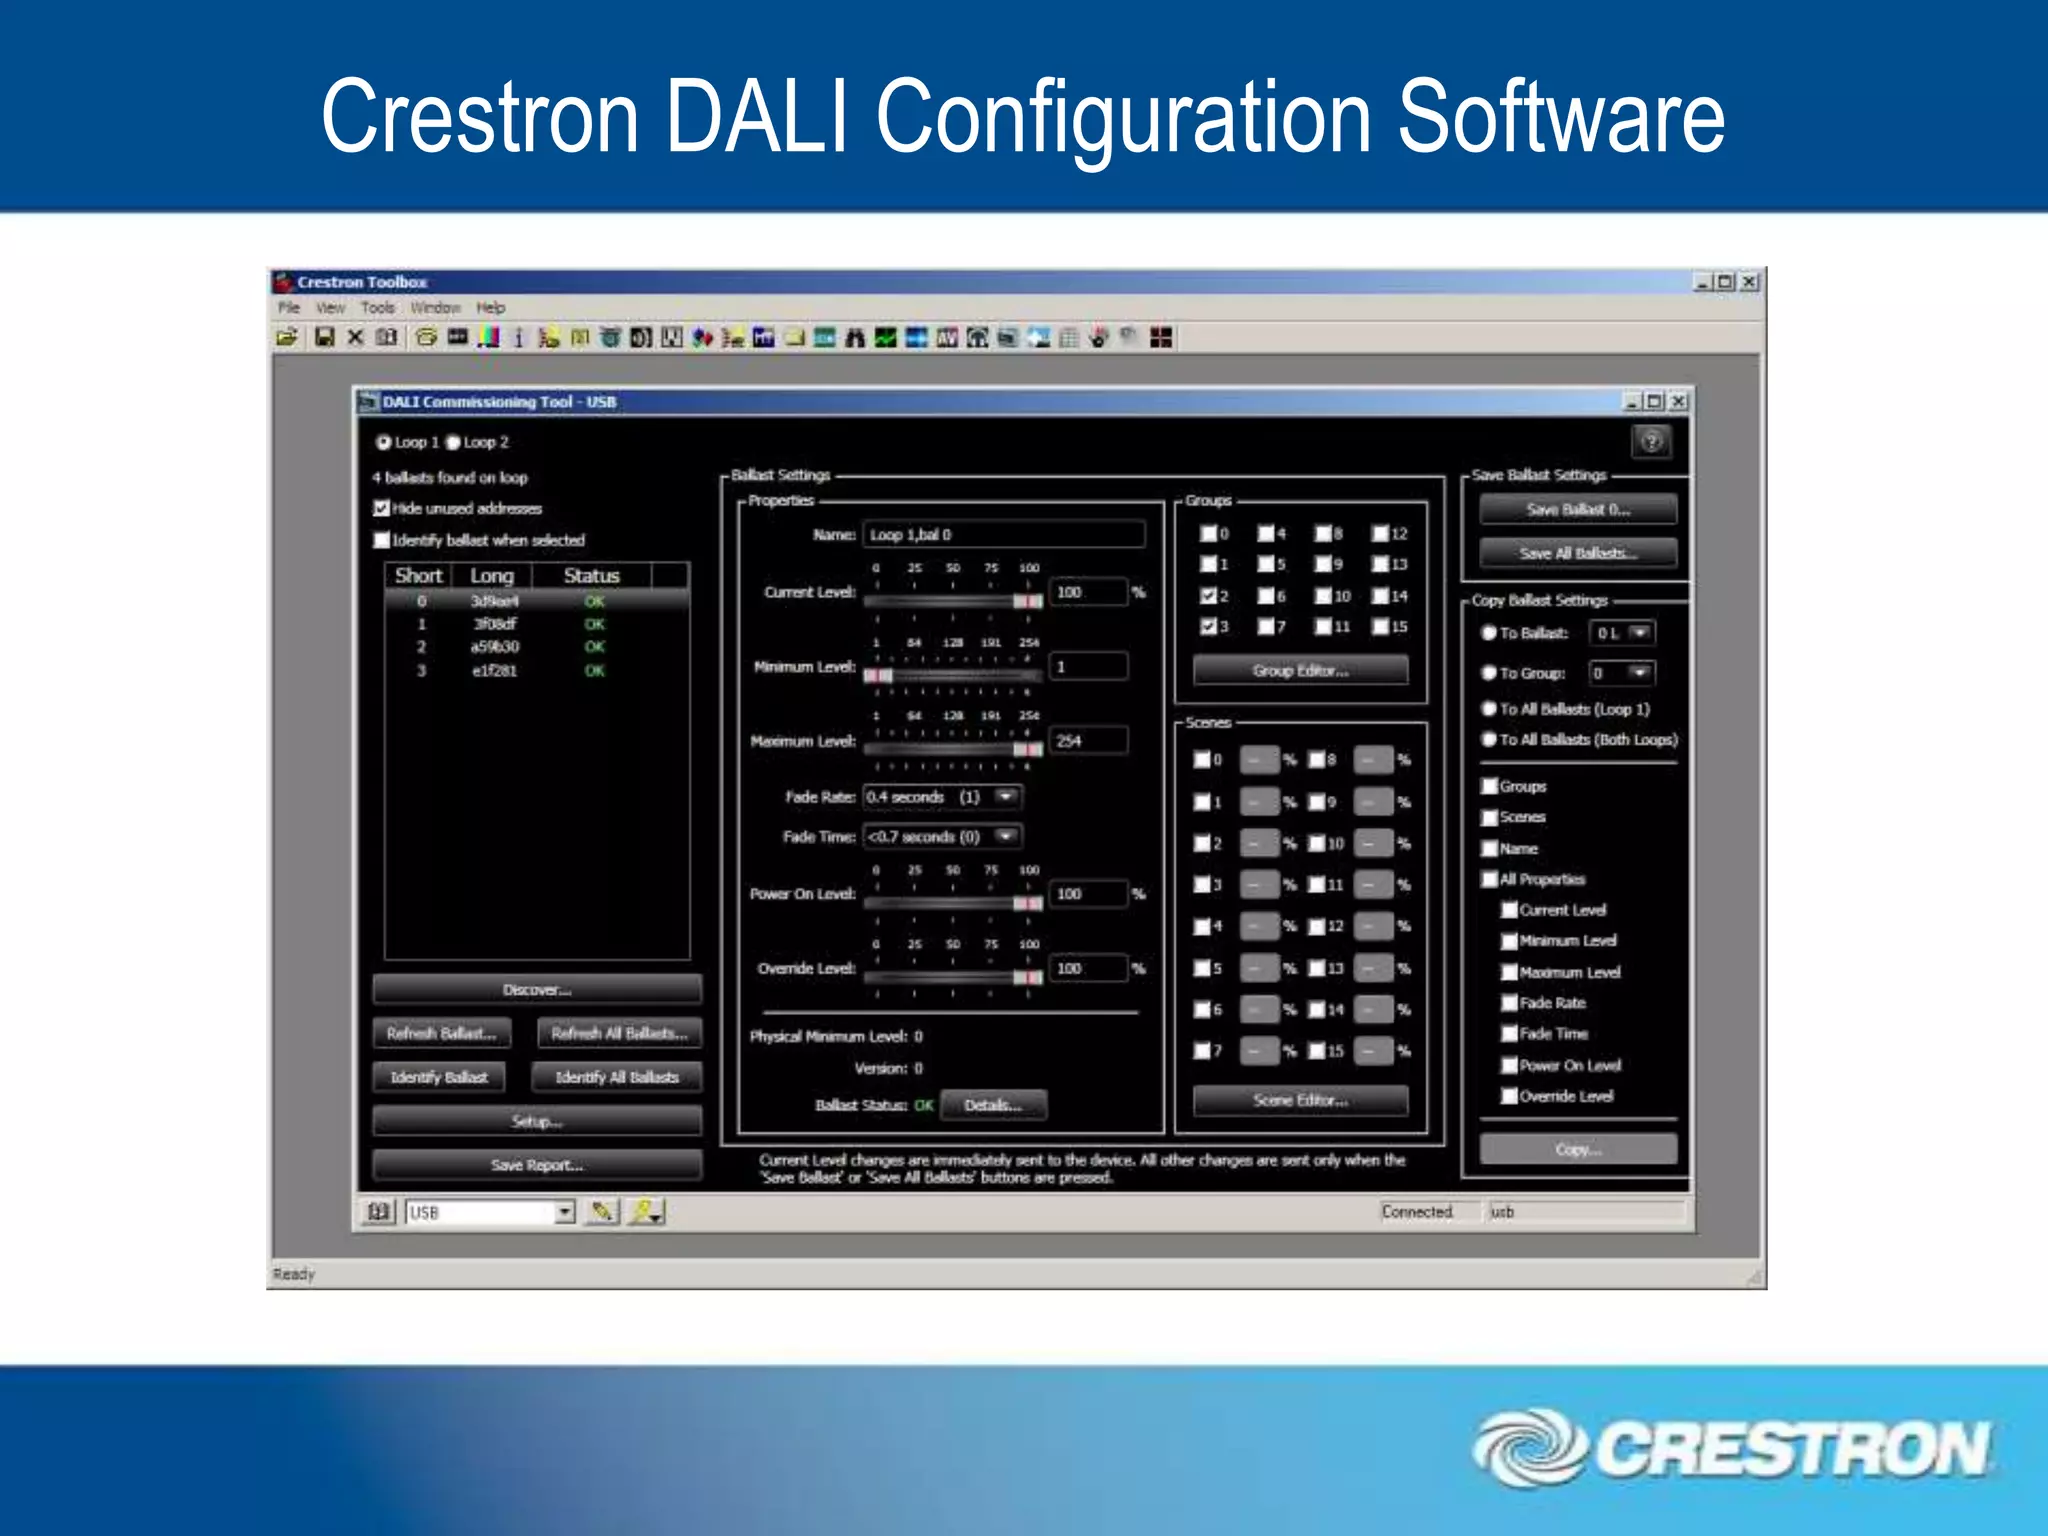Click the gray grid table toolbar icon
The image size is (2048, 1536).
[1069, 338]
